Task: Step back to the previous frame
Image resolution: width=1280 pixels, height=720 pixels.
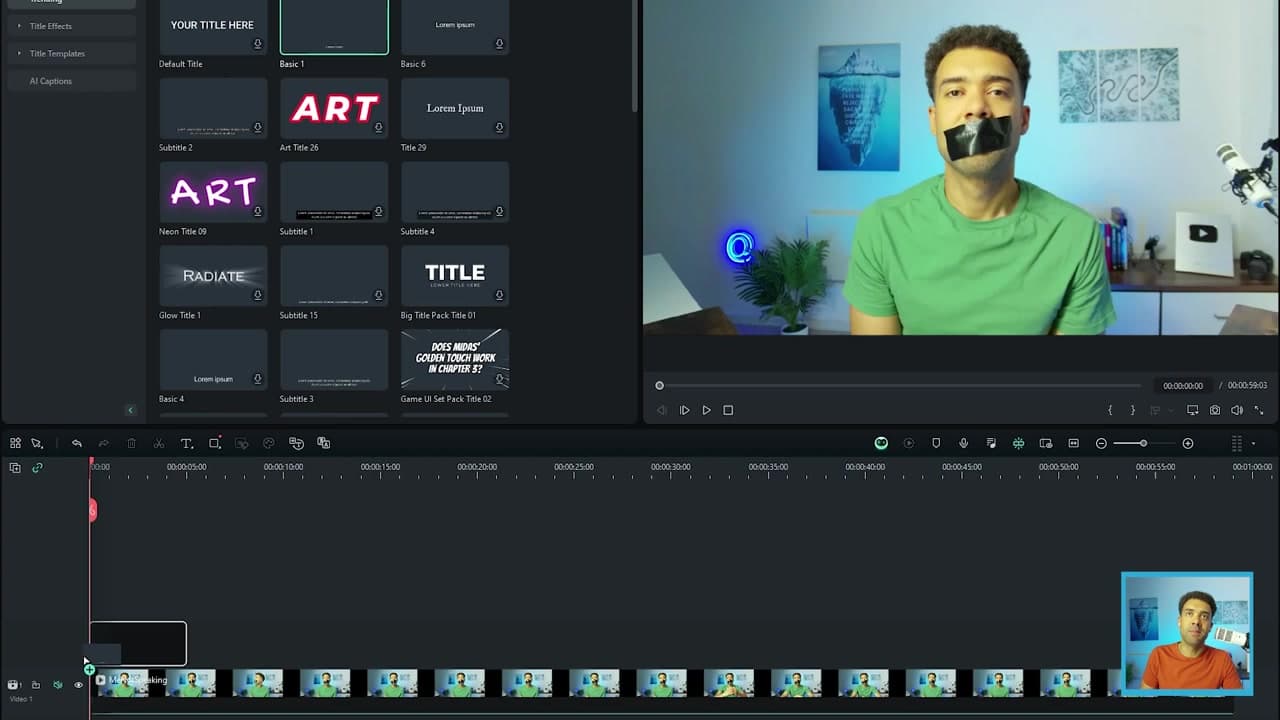Action: pyautogui.click(x=662, y=410)
